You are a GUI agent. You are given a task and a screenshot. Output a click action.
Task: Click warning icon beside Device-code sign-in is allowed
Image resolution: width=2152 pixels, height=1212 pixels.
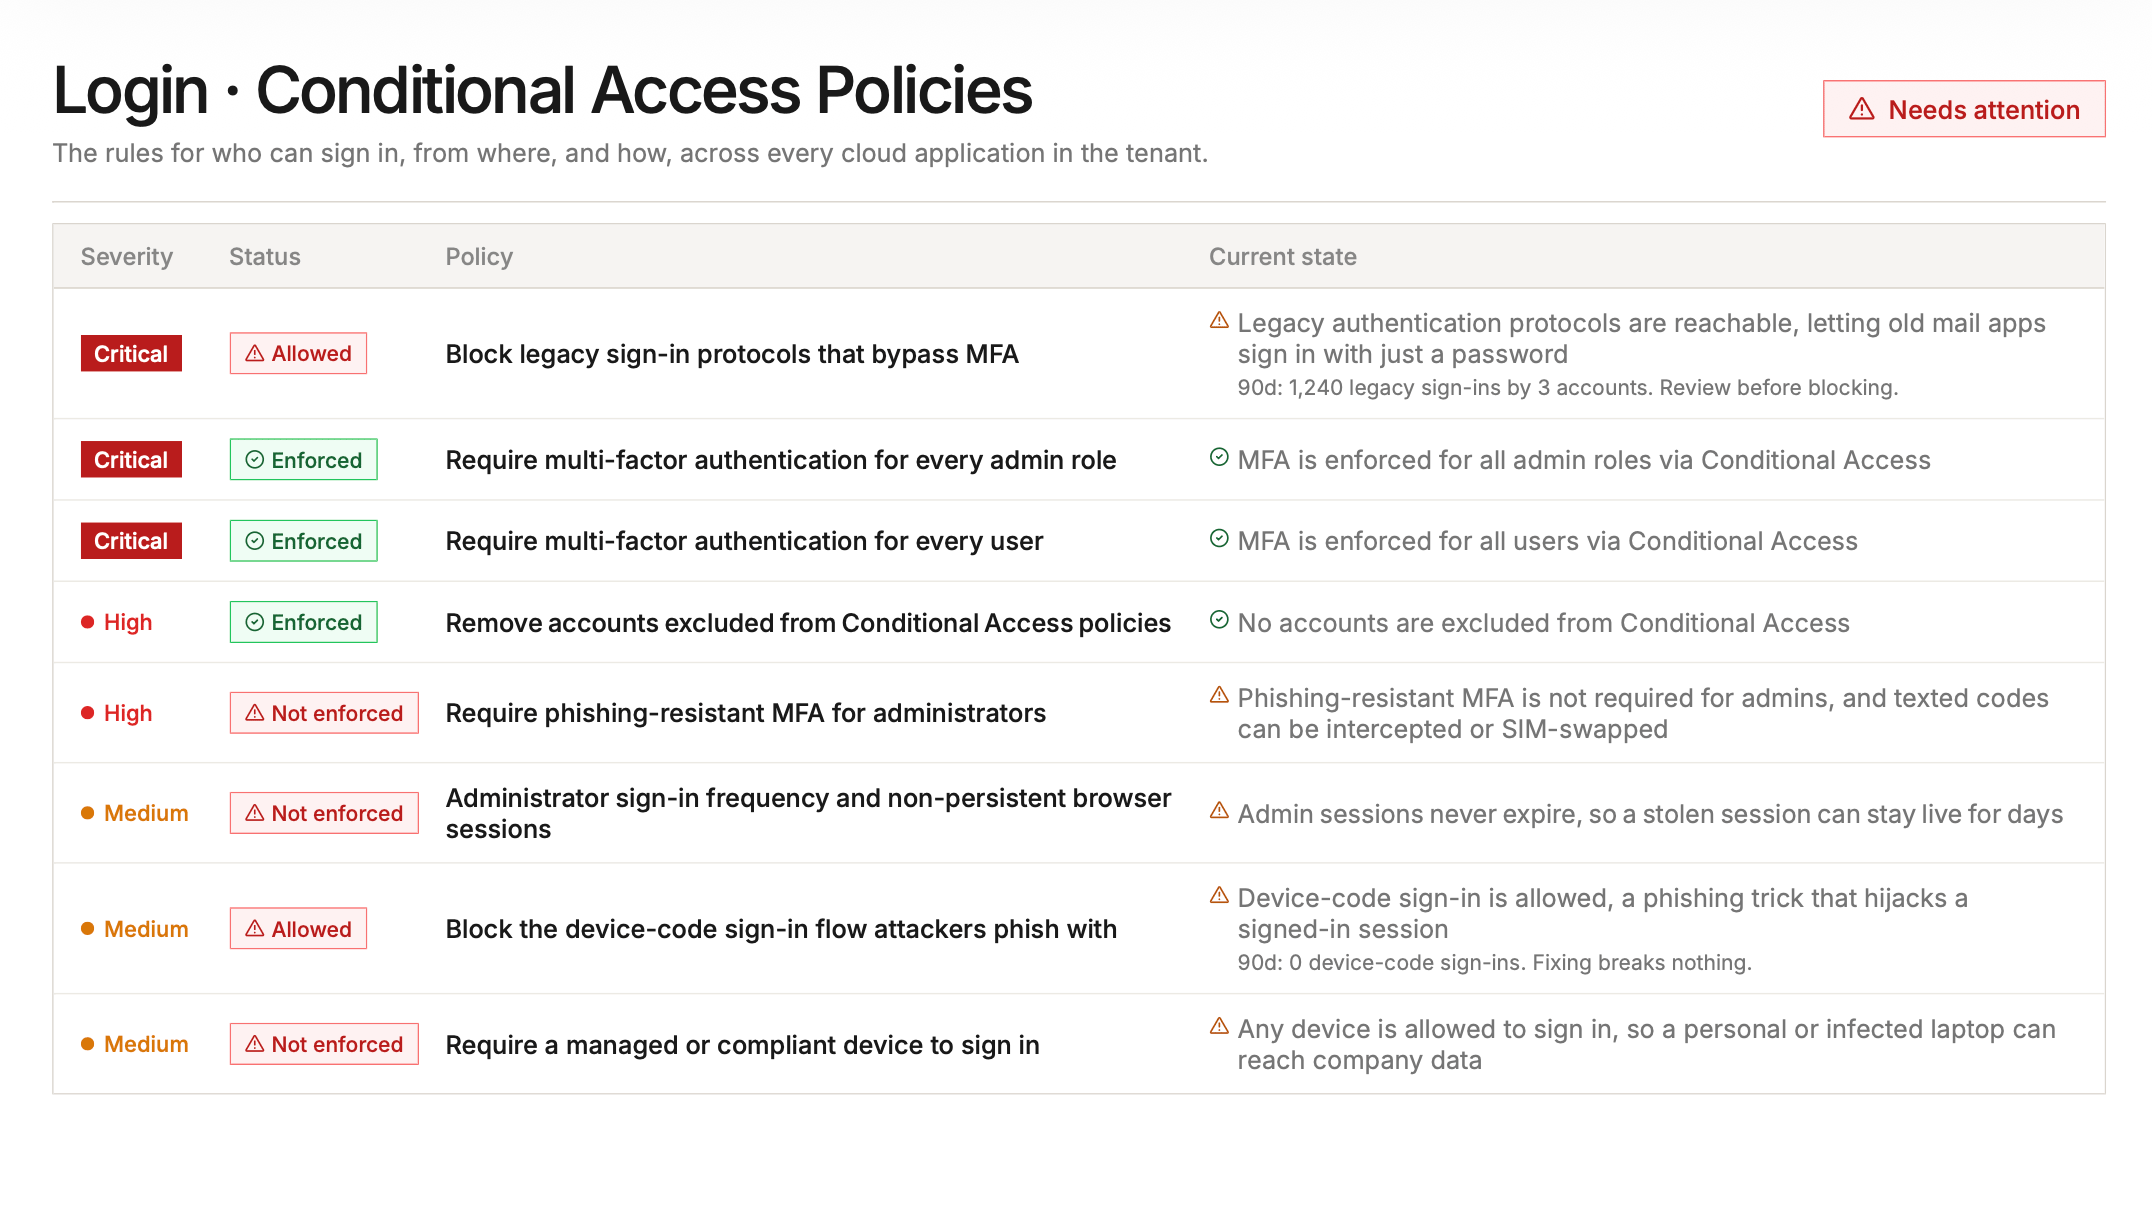[x=1219, y=895]
